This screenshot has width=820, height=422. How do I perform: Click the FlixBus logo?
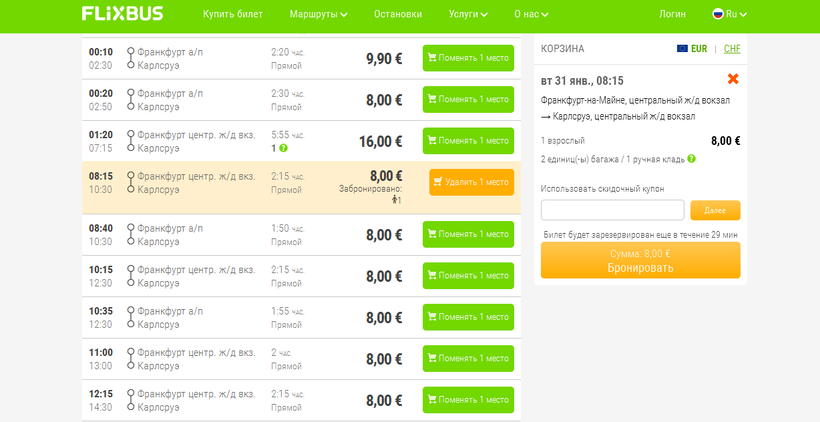coord(121,14)
